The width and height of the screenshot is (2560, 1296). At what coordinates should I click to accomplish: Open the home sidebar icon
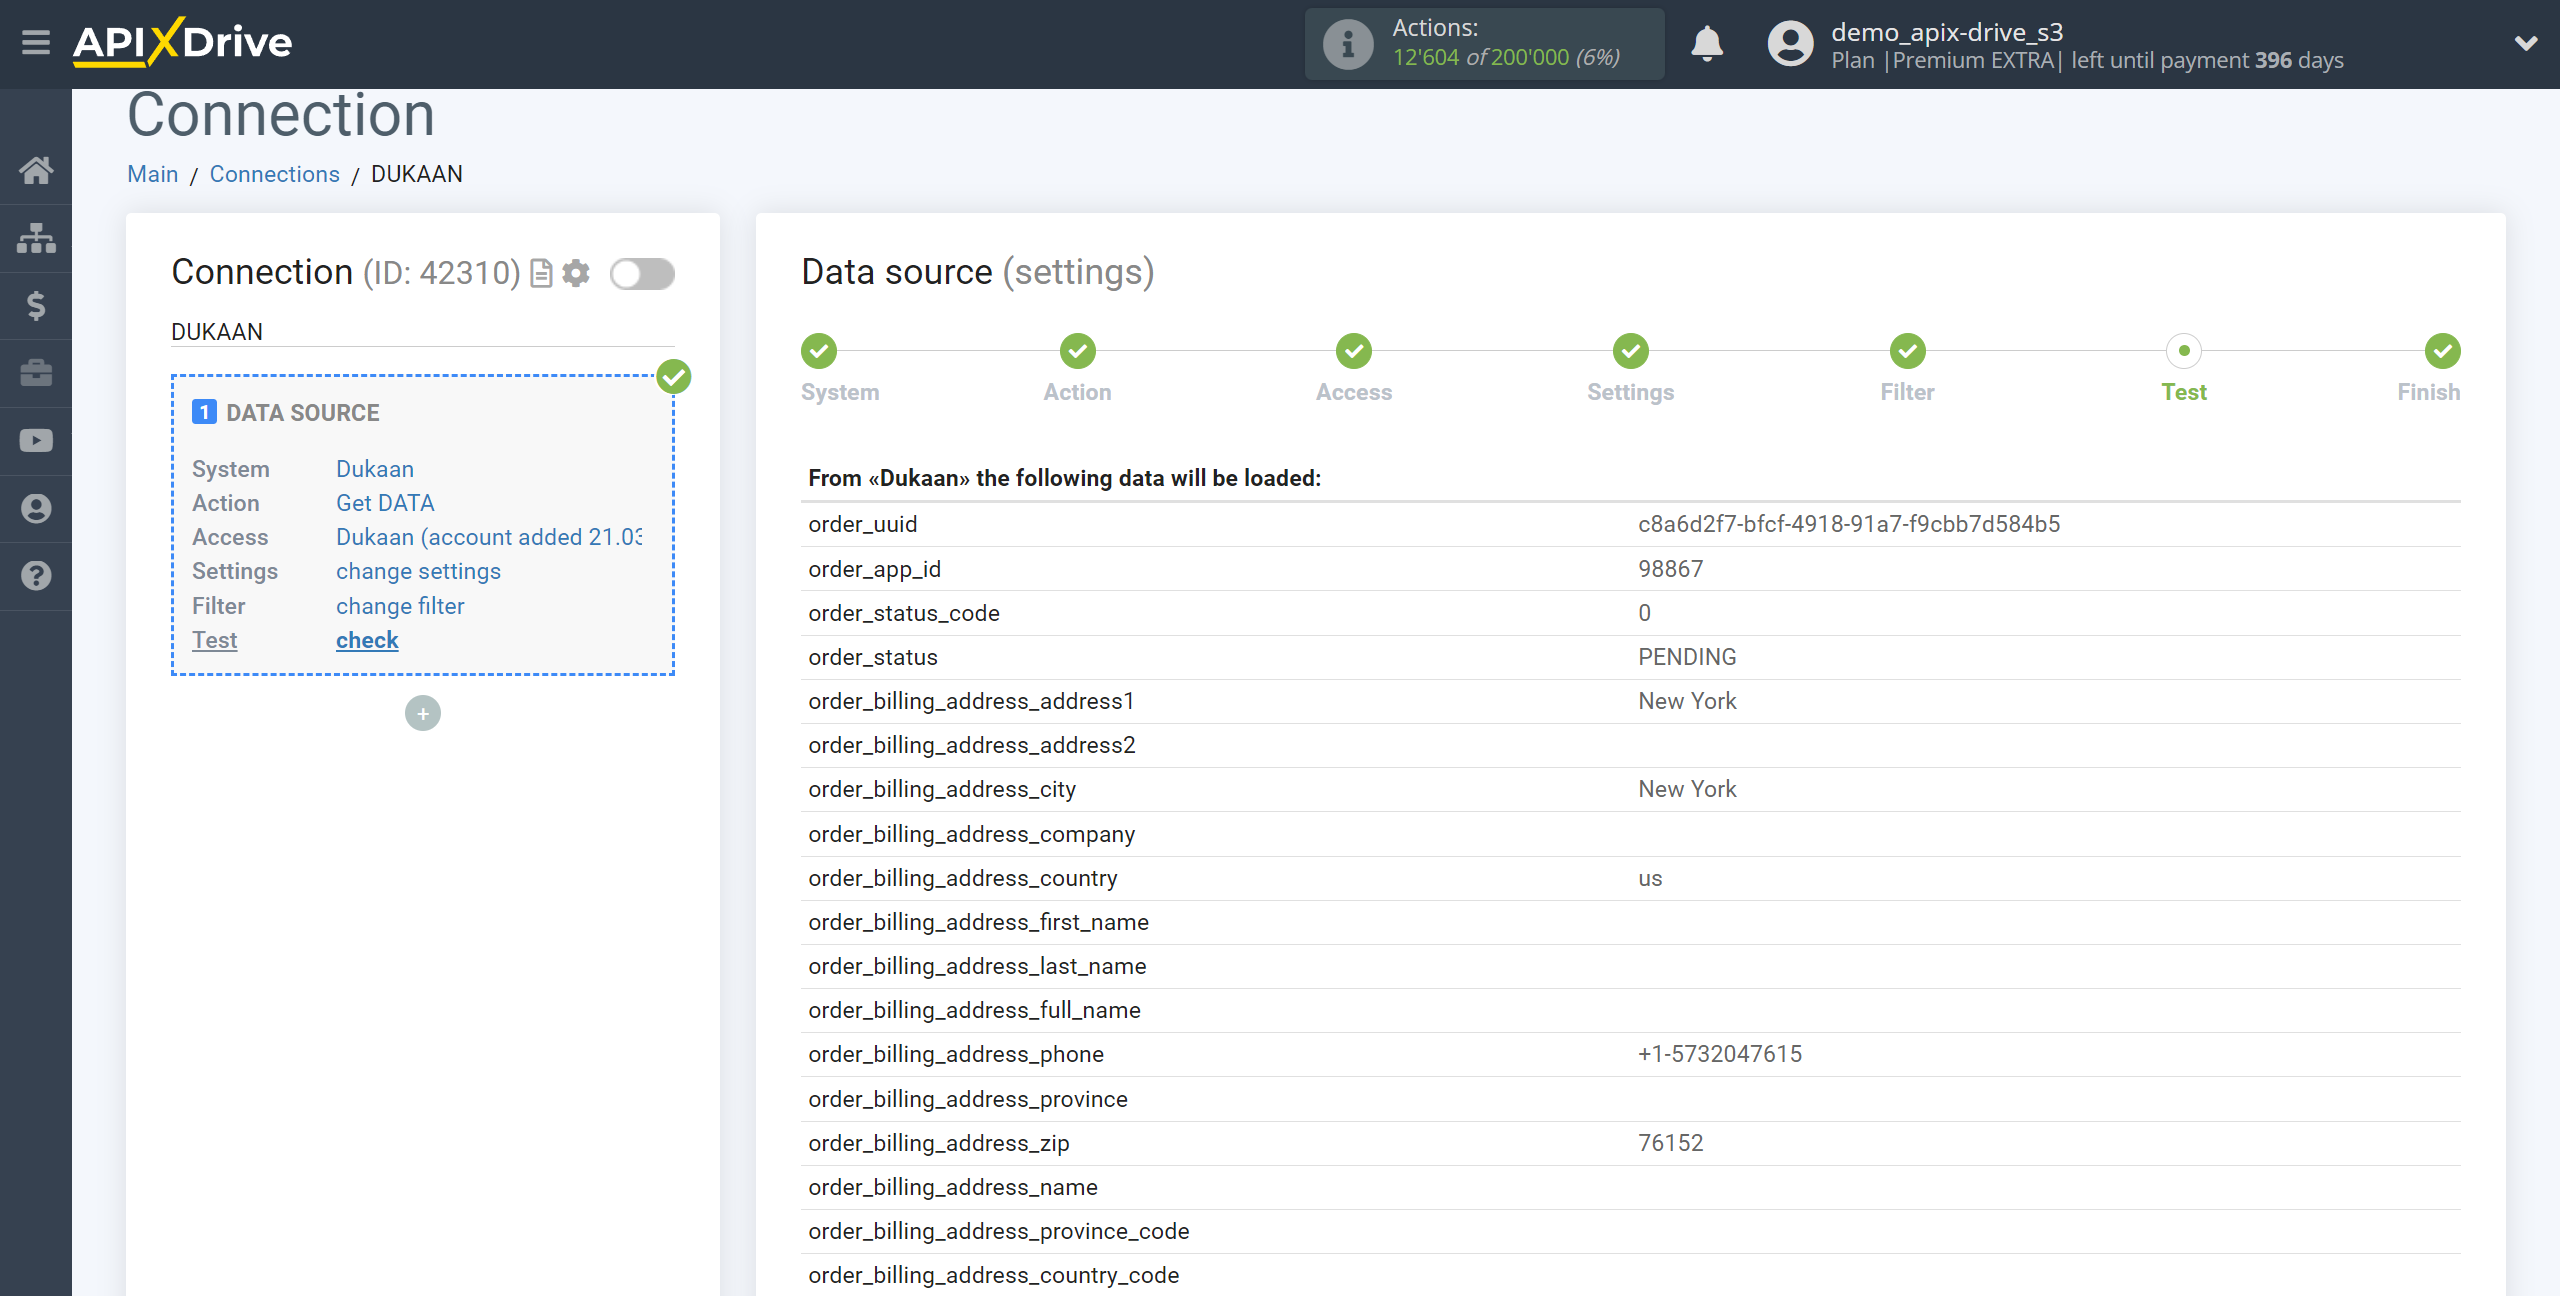click(x=36, y=170)
